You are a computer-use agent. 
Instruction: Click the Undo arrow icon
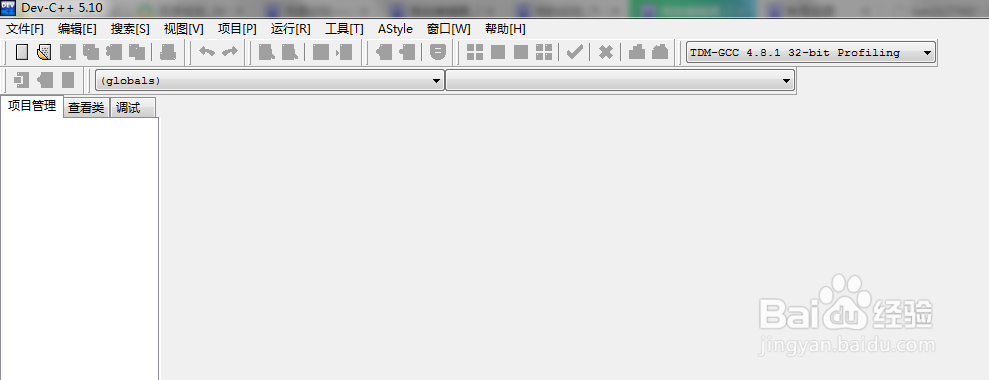coord(207,52)
